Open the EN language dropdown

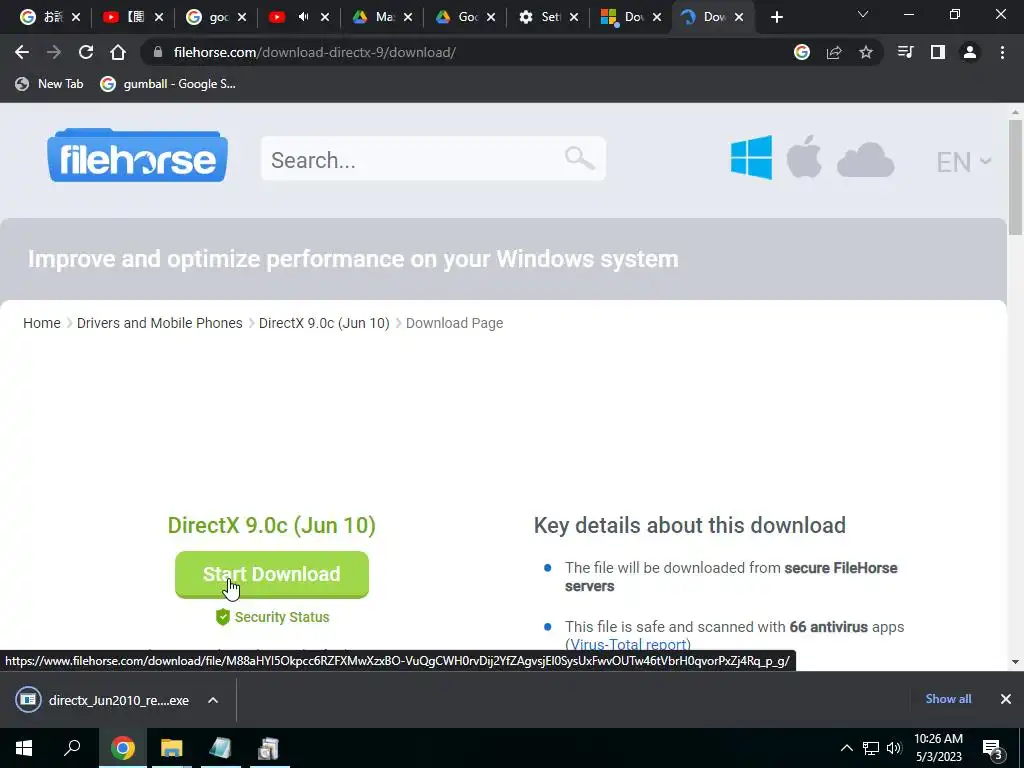point(963,162)
